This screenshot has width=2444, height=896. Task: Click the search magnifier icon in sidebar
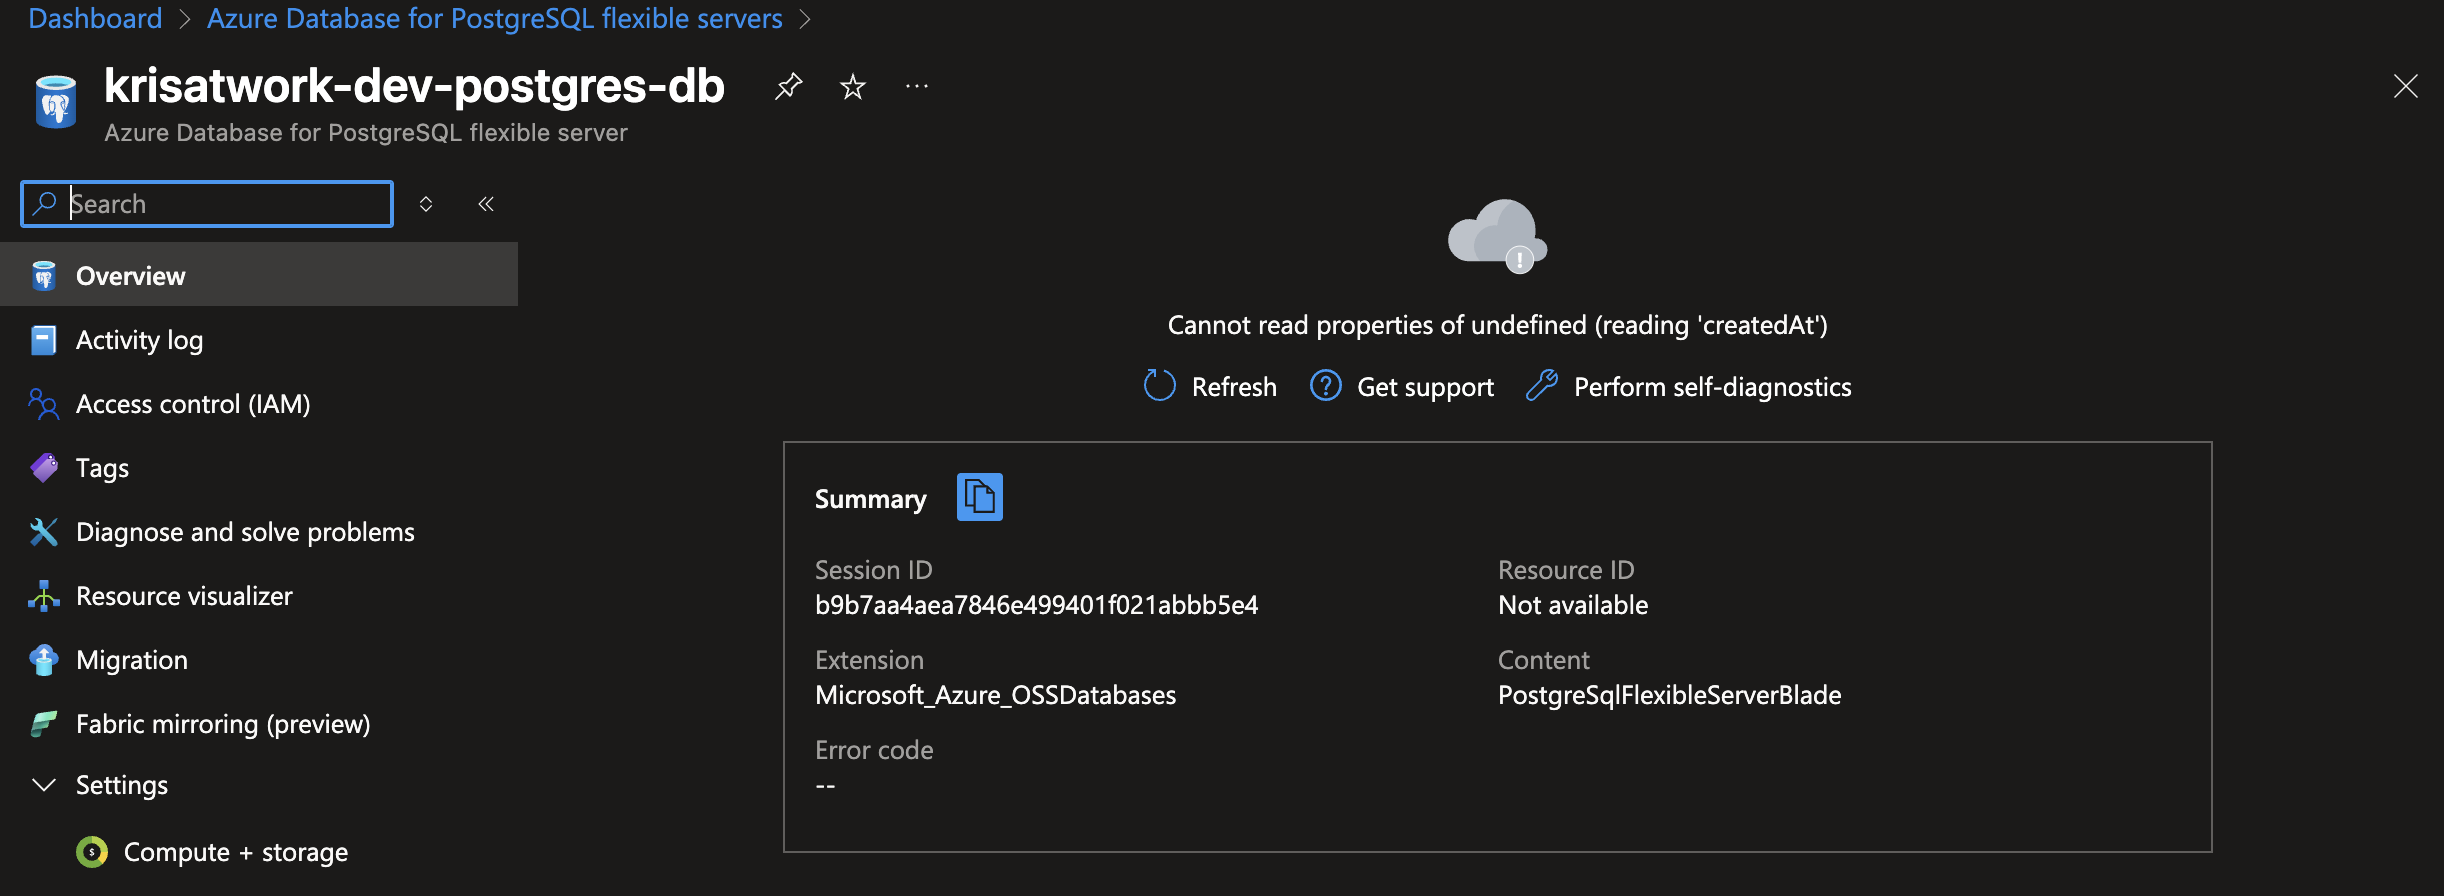click(x=44, y=204)
